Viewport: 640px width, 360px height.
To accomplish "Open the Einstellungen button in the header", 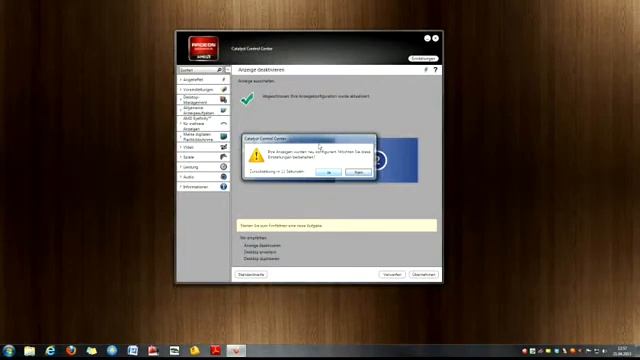I will pyautogui.click(x=423, y=59).
